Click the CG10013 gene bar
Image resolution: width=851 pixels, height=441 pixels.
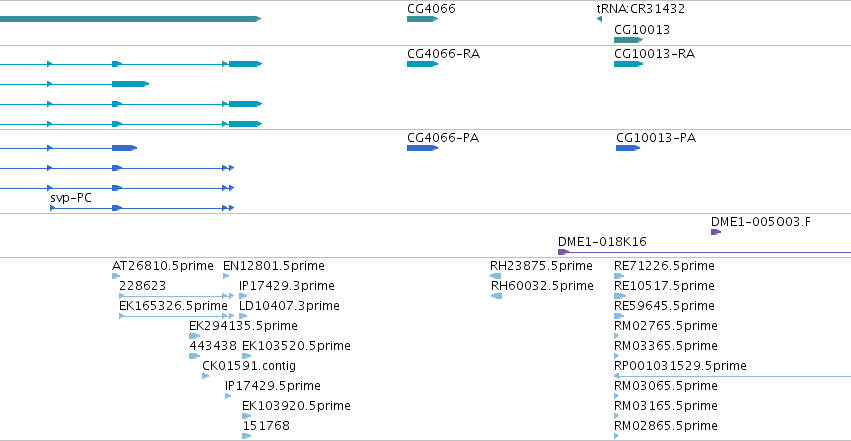[628, 40]
